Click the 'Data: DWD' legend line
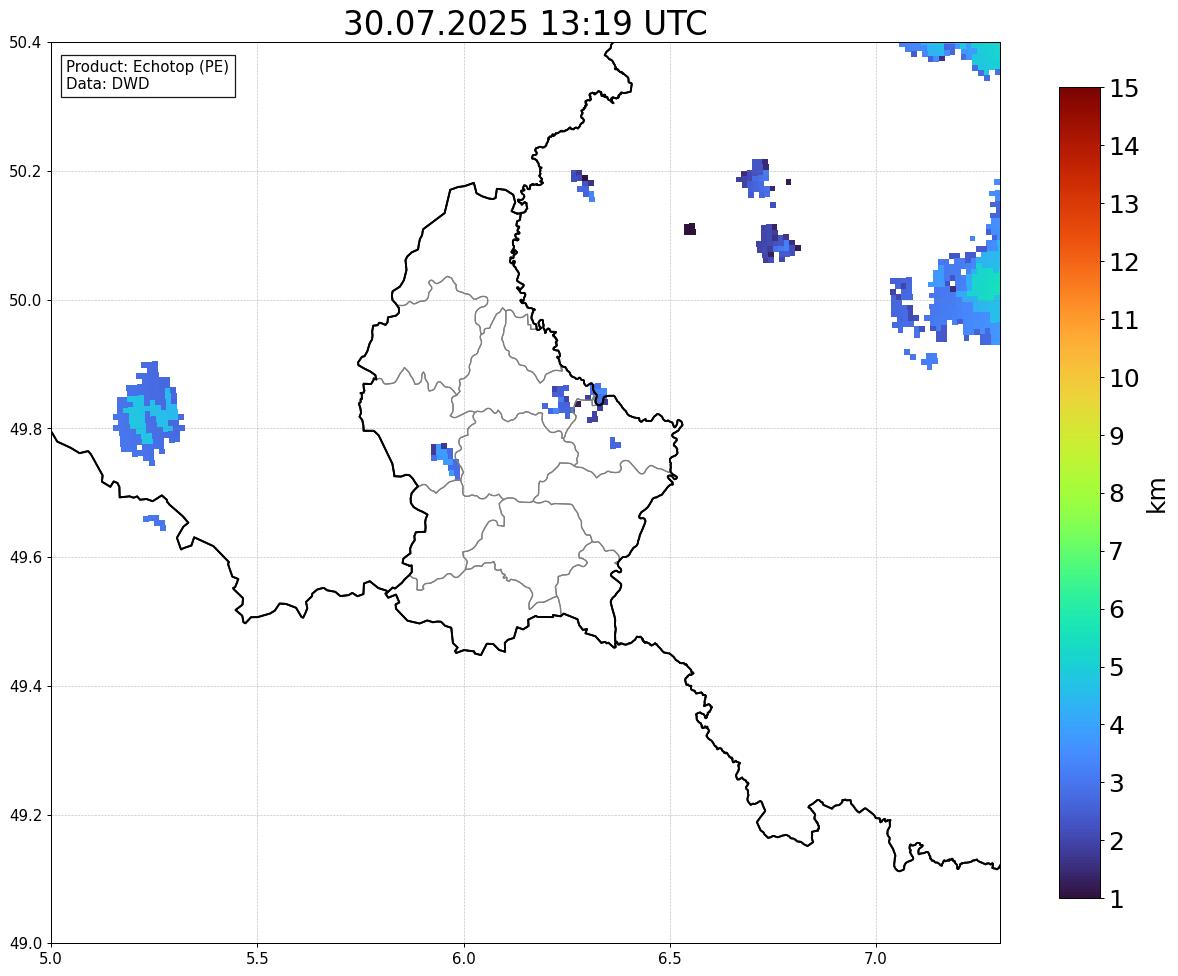The width and height of the screenshot is (1178, 976). pos(107,83)
